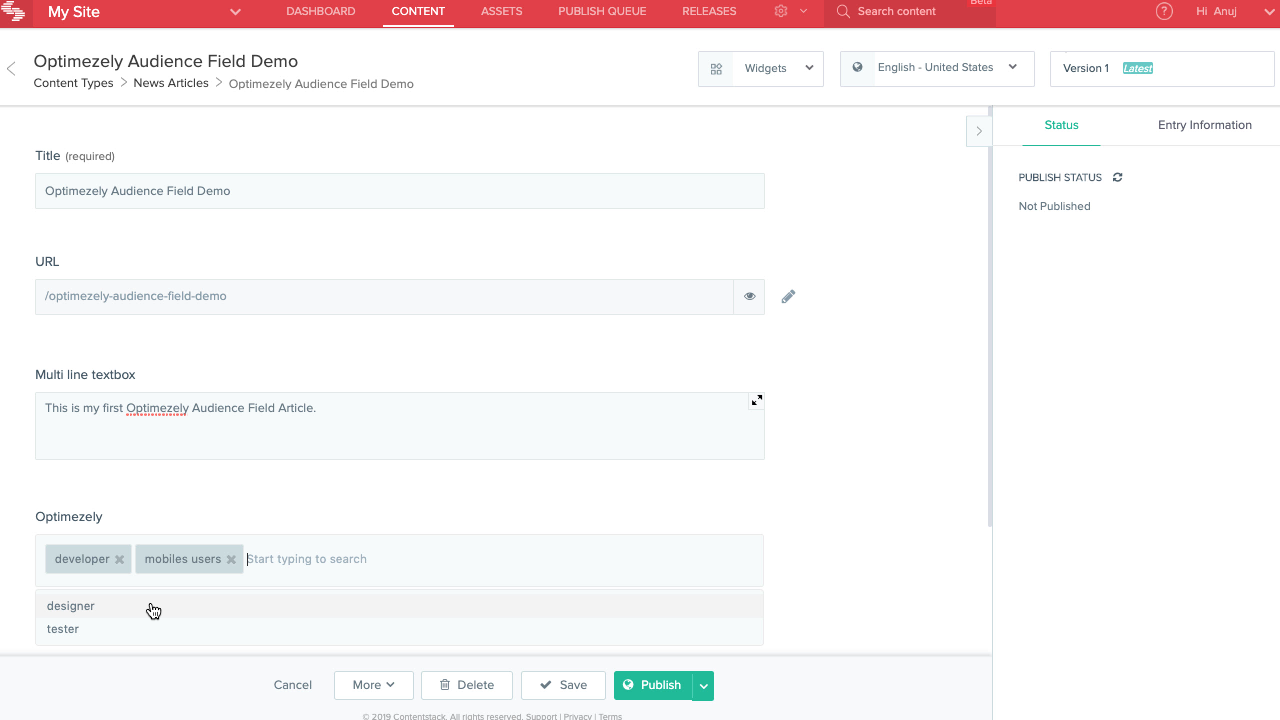The image size is (1280, 720).
Task: Expand the settings gear dropdown arrow
Action: 803,12
